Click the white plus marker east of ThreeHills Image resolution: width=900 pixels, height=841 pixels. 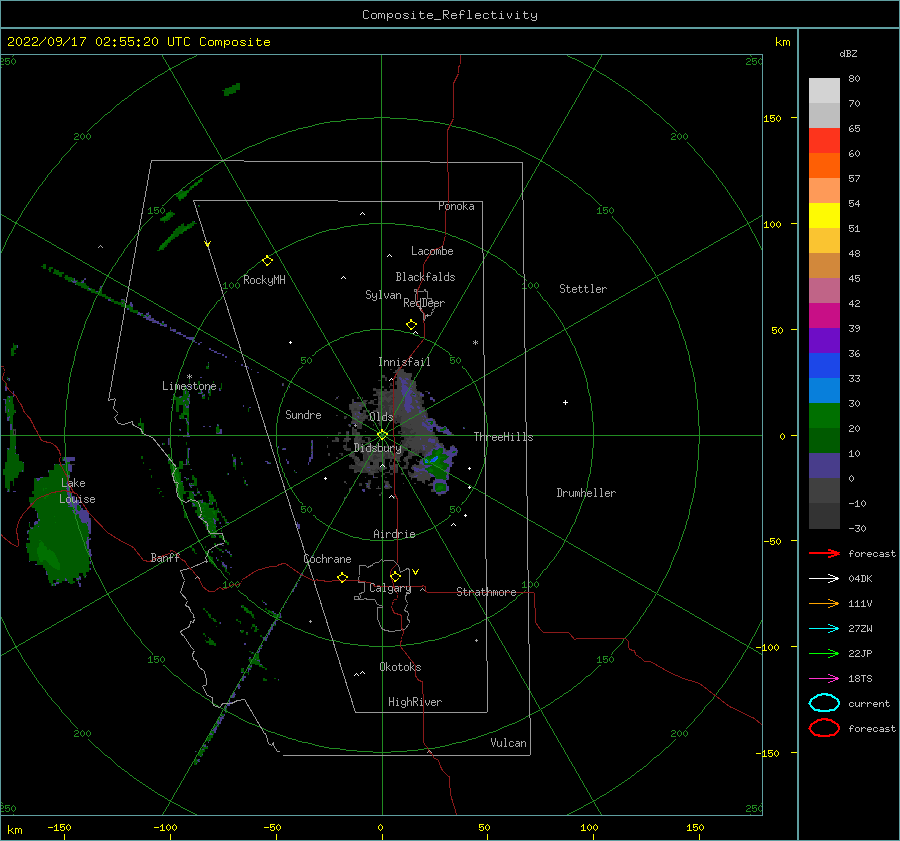click(x=565, y=402)
